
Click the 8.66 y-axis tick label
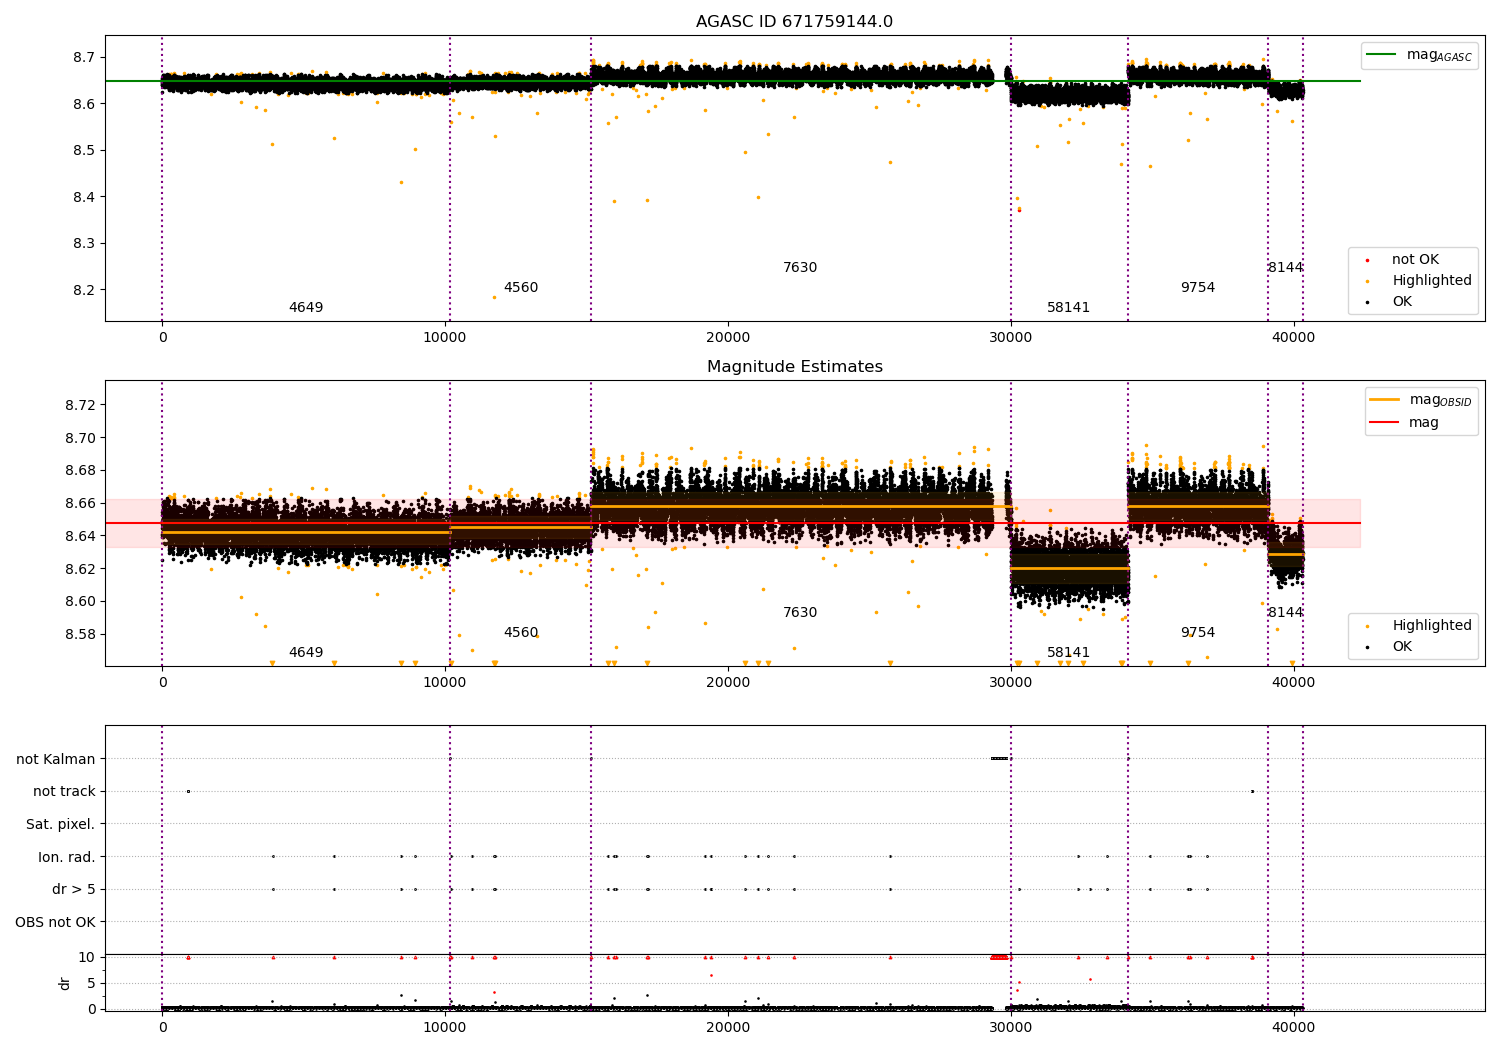[x=80, y=504]
